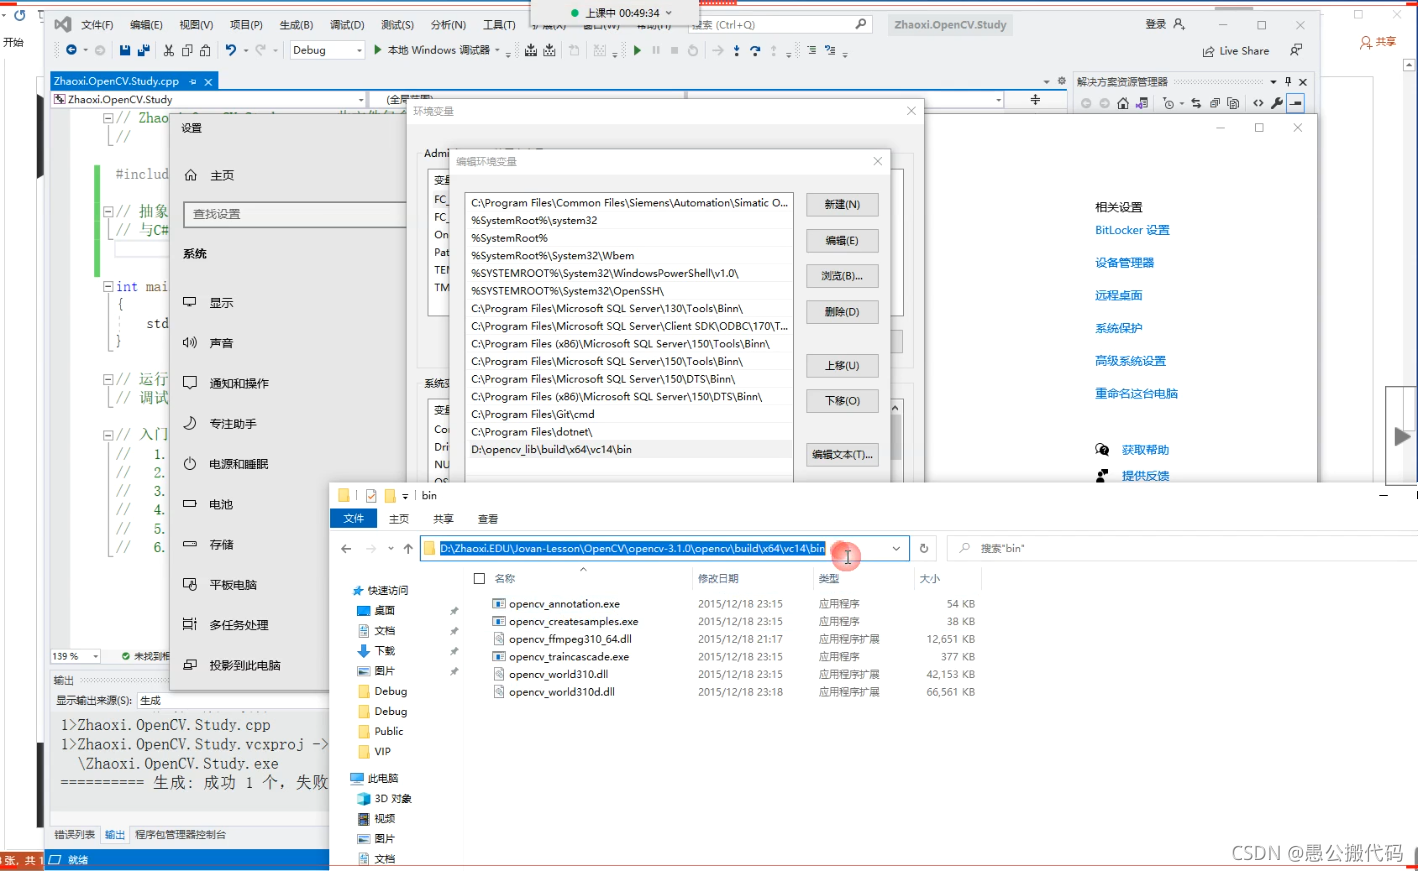This screenshot has height=871, width=1418.
Task: Open the 文件(F) menu in Visual Studio
Action: [x=97, y=25]
